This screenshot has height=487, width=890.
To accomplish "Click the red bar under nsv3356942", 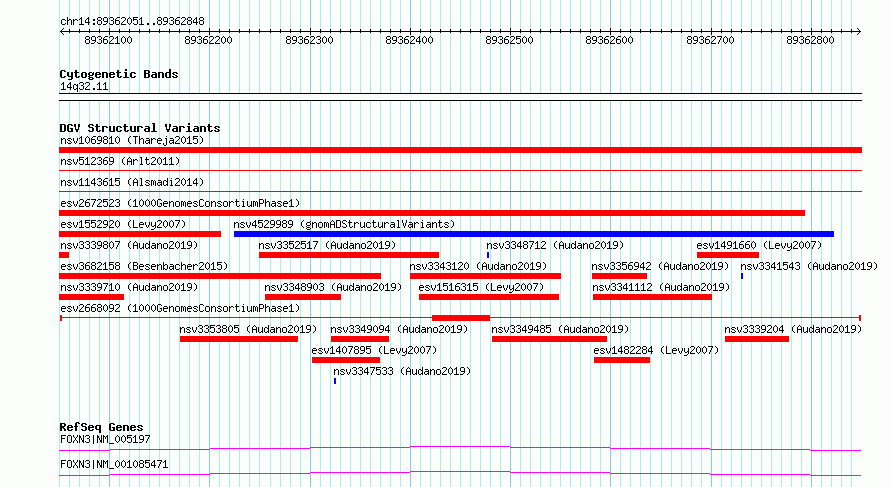I will (619, 276).
